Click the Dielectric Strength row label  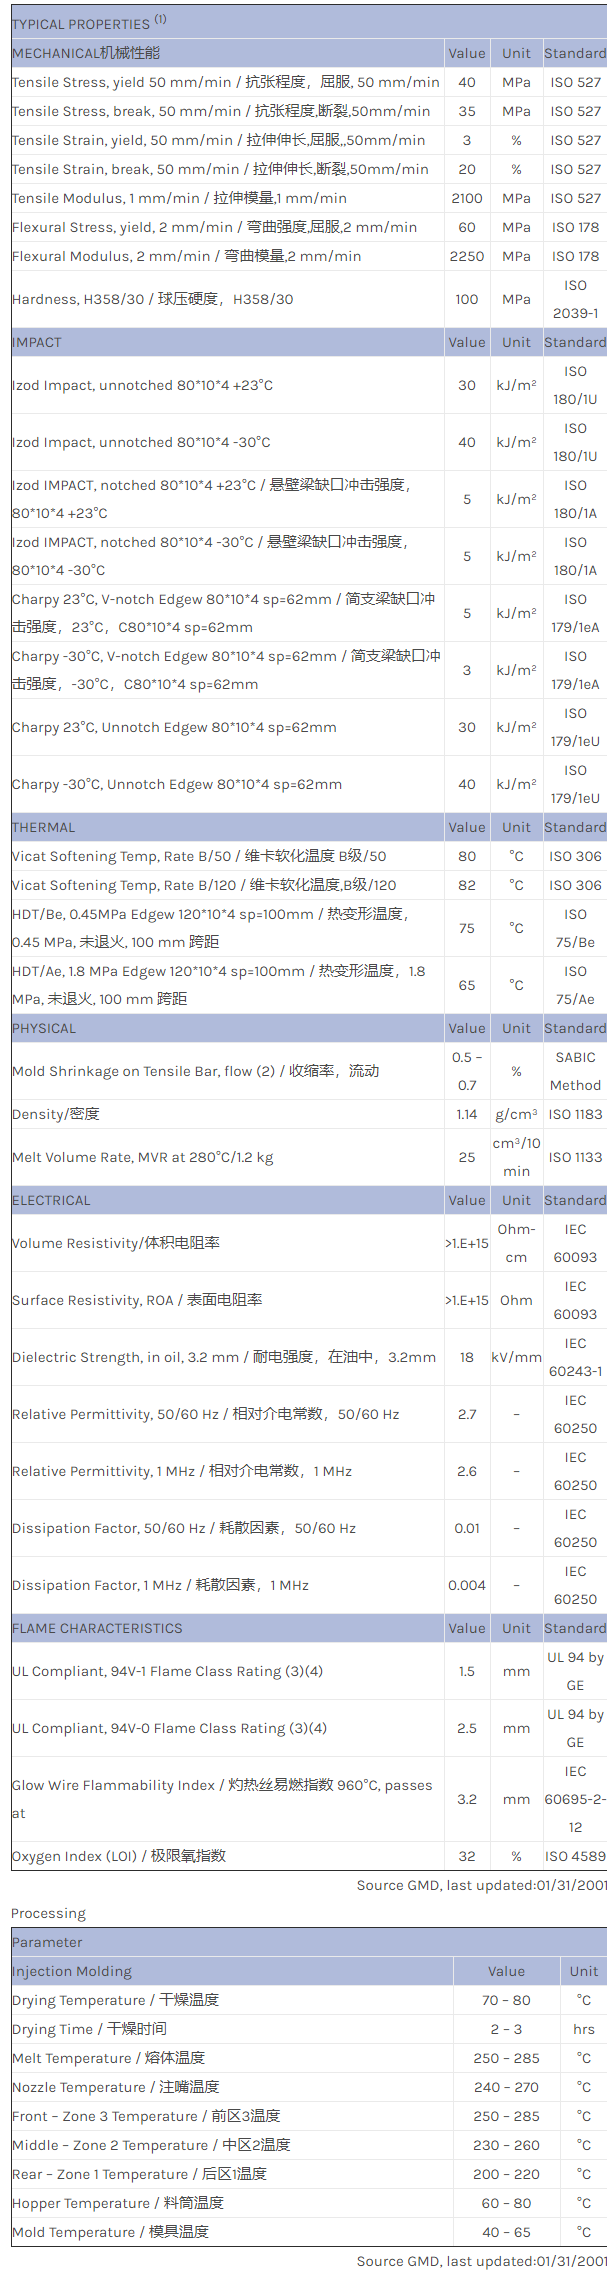click(x=223, y=1357)
